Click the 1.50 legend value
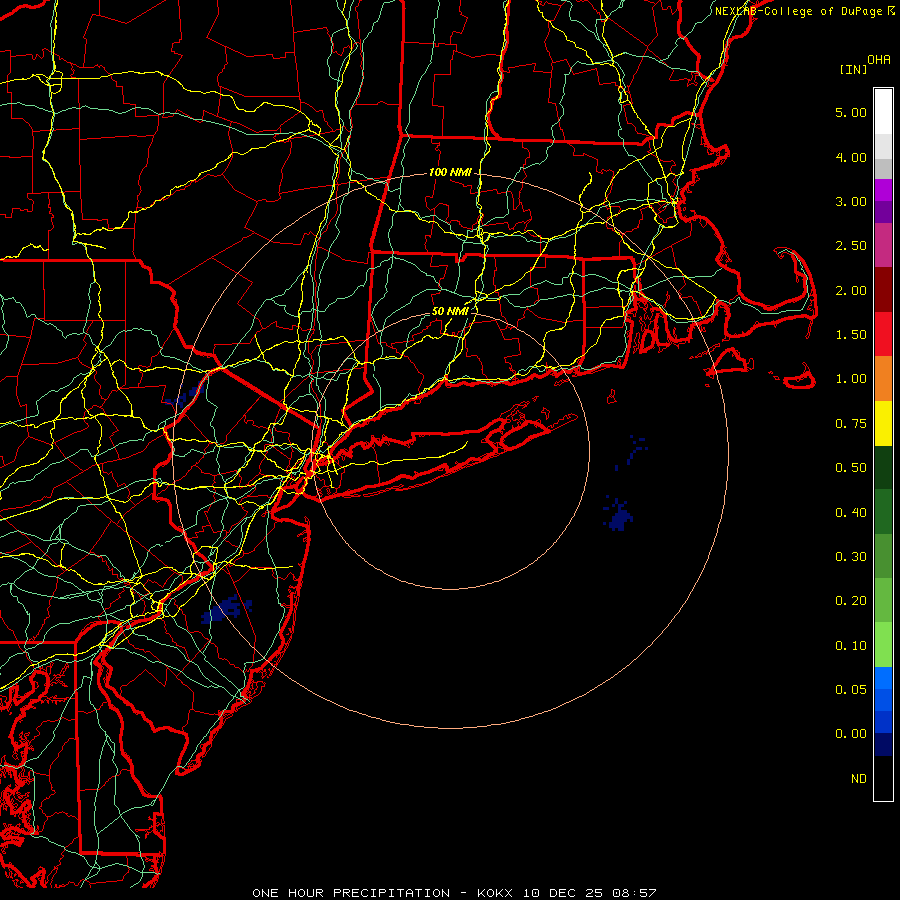The width and height of the screenshot is (900, 900). 851,335
